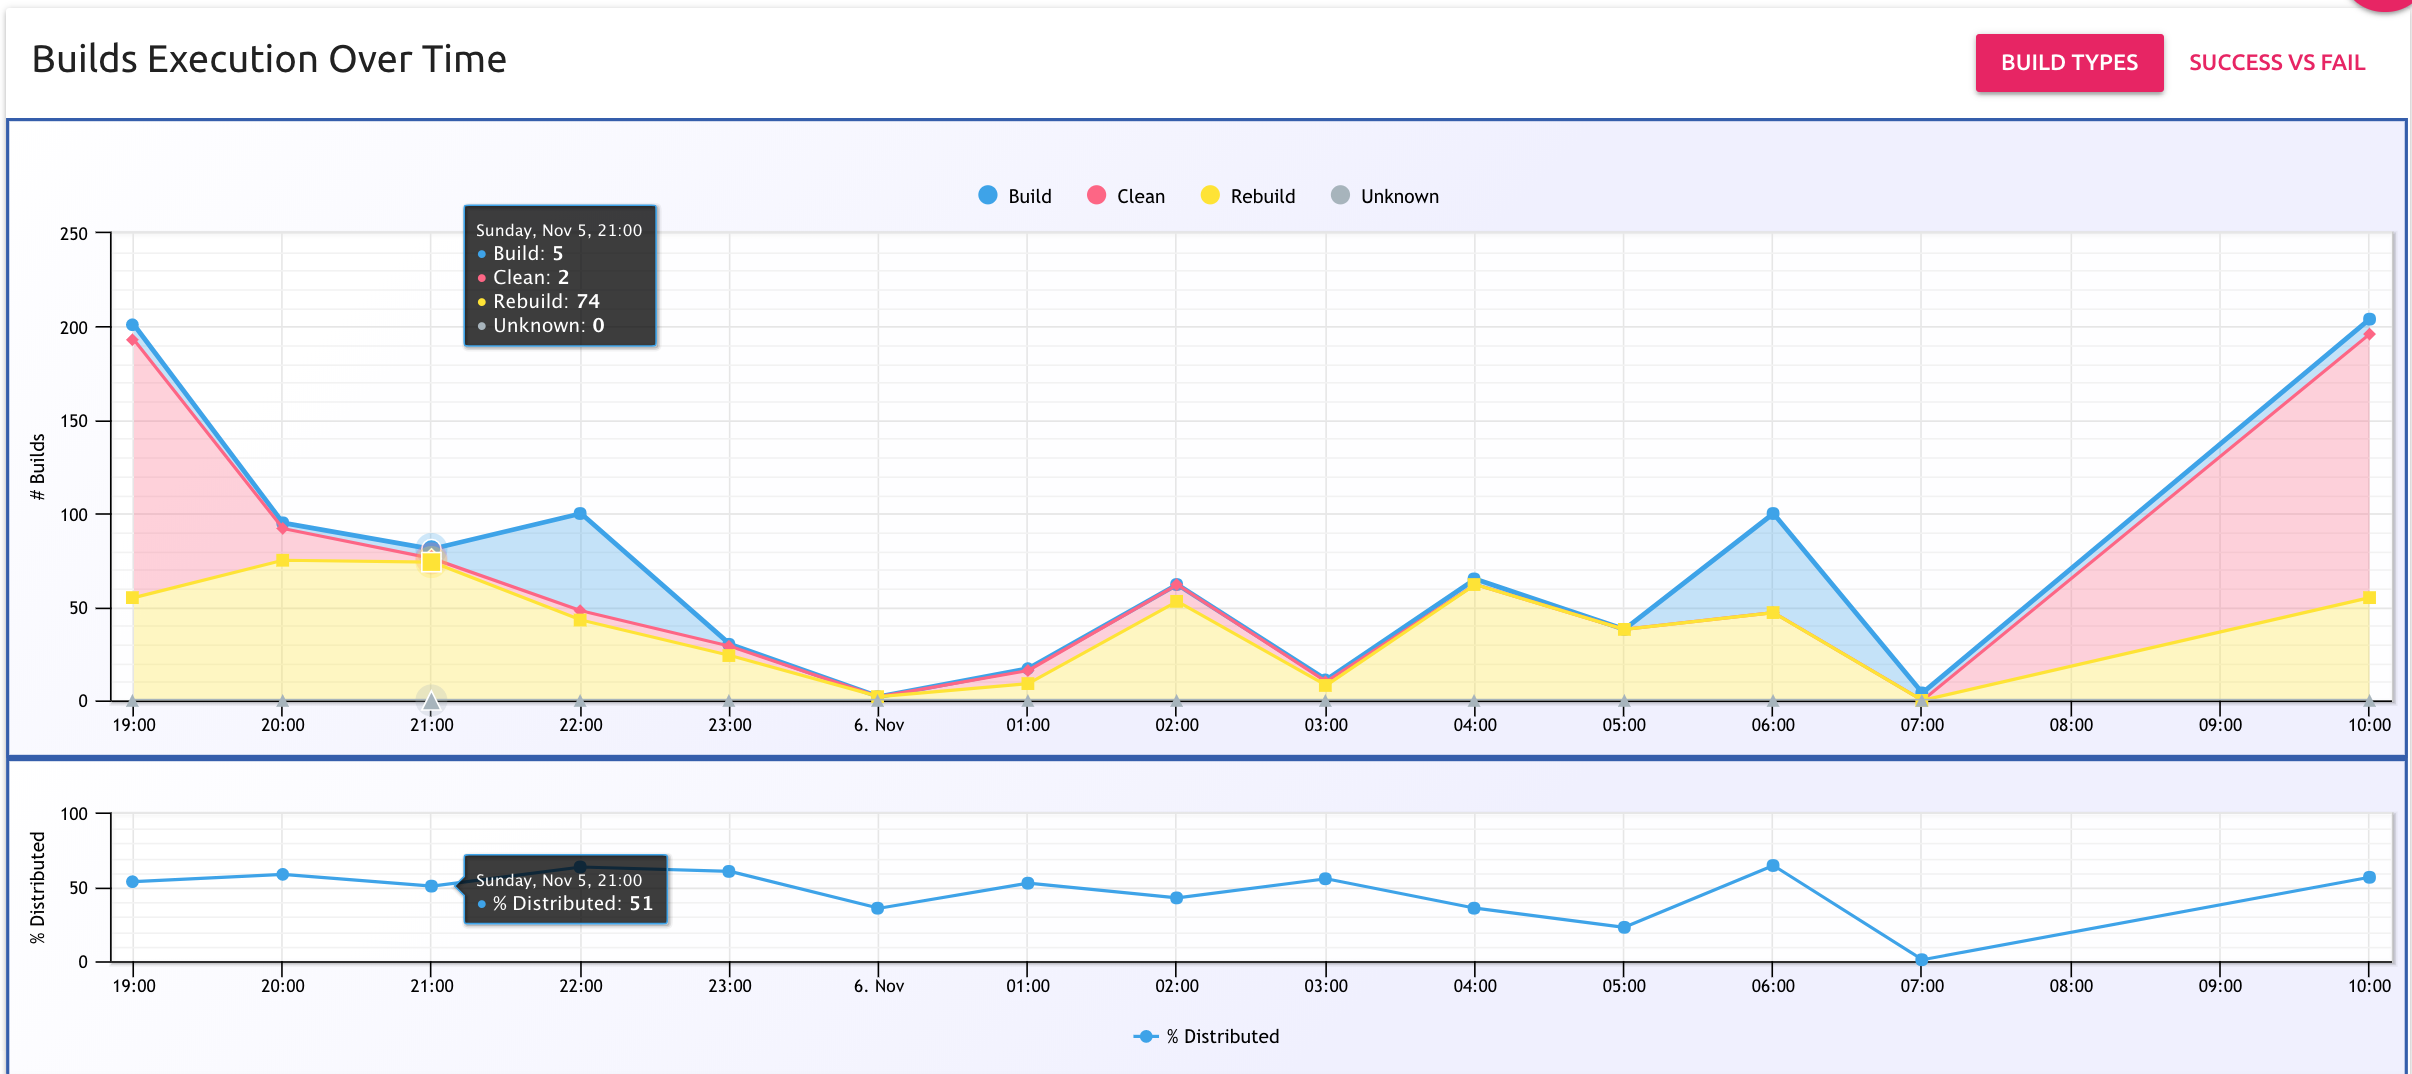Click the Build data point at 22:00

580,514
